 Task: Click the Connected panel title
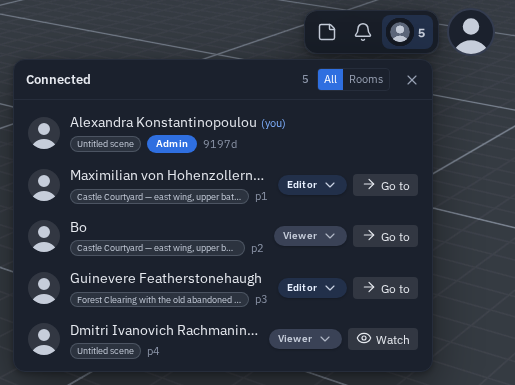pyautogui.click(x=58, y=80)
